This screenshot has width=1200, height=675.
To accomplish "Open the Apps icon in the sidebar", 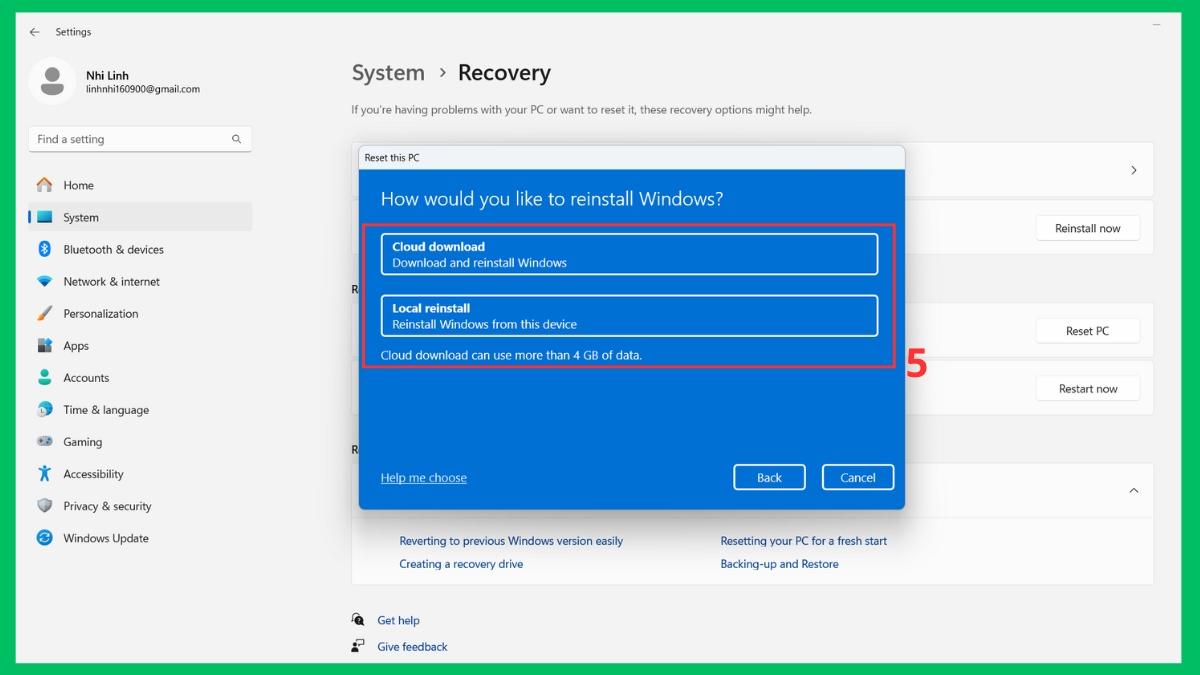I will coord(45,345).
